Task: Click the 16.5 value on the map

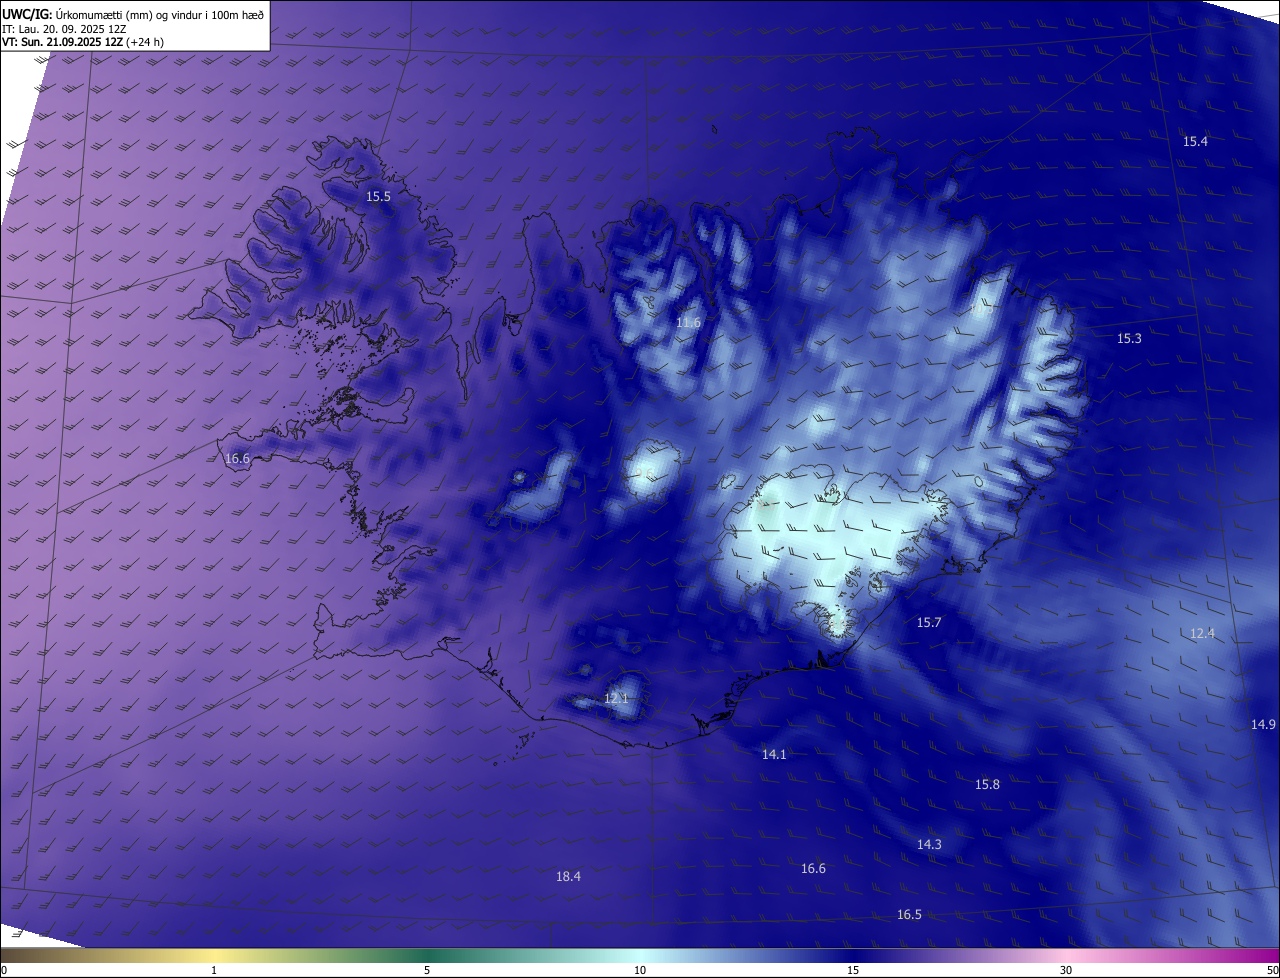Action: pos(909,914)
